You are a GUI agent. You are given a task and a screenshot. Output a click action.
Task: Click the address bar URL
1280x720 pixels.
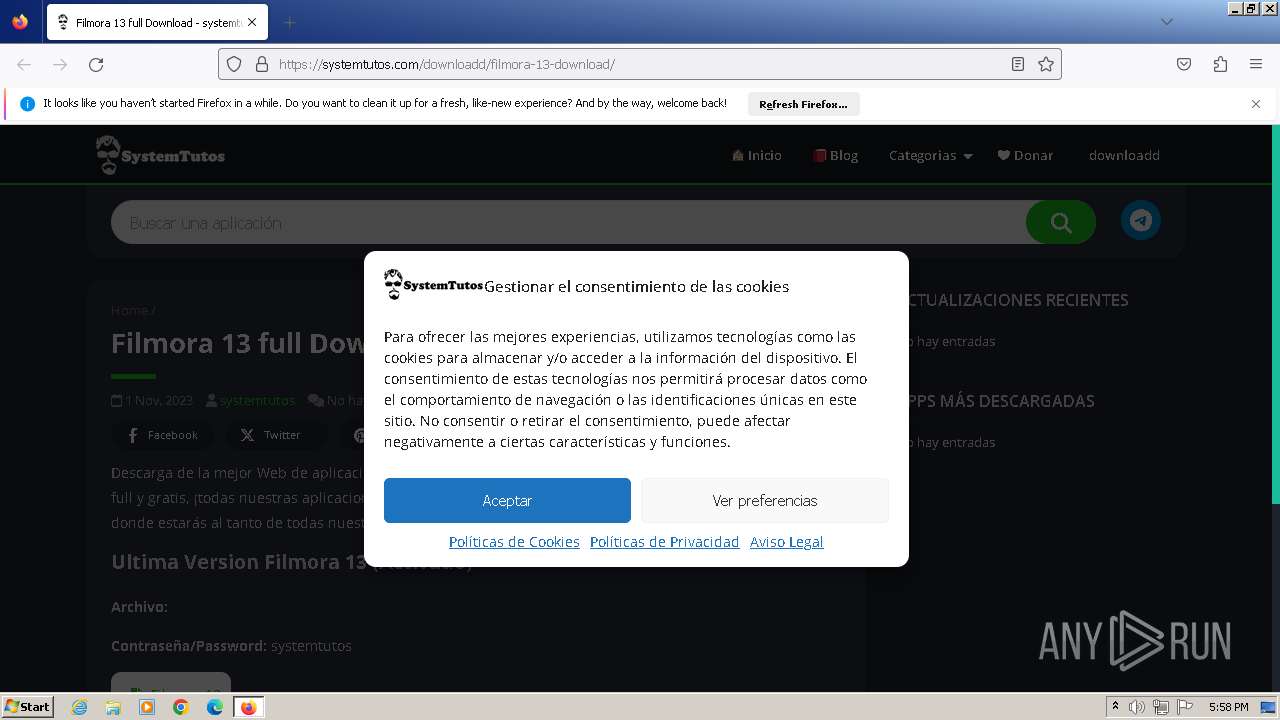(640, 64)
